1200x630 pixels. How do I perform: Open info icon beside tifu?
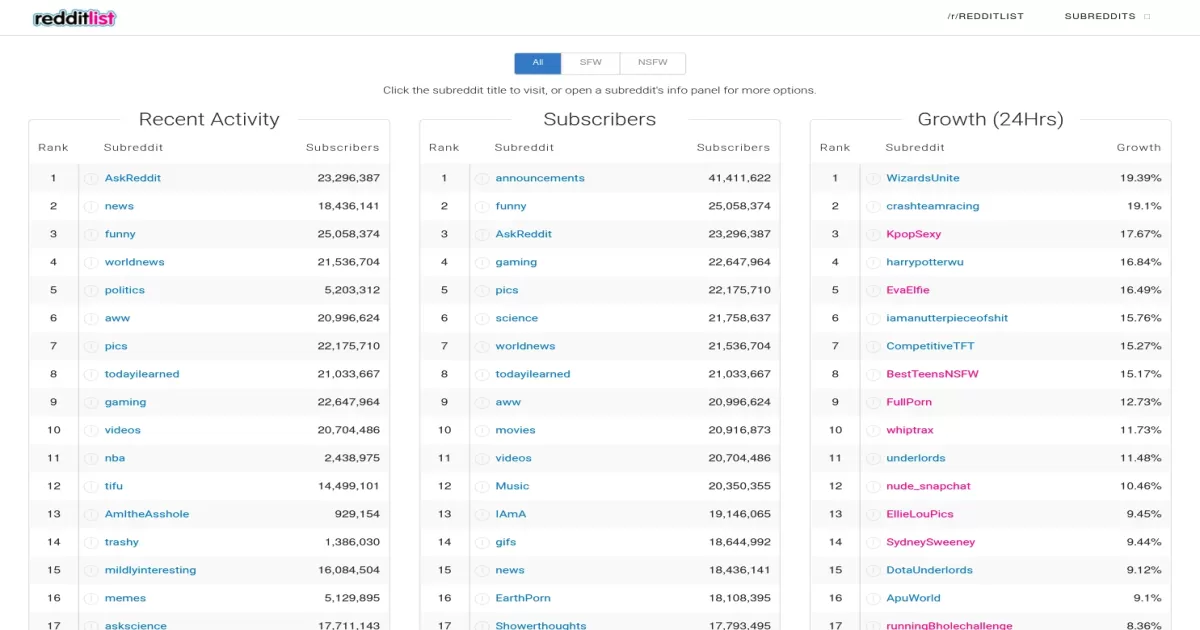pyautogui.click(x=90, y=486)
